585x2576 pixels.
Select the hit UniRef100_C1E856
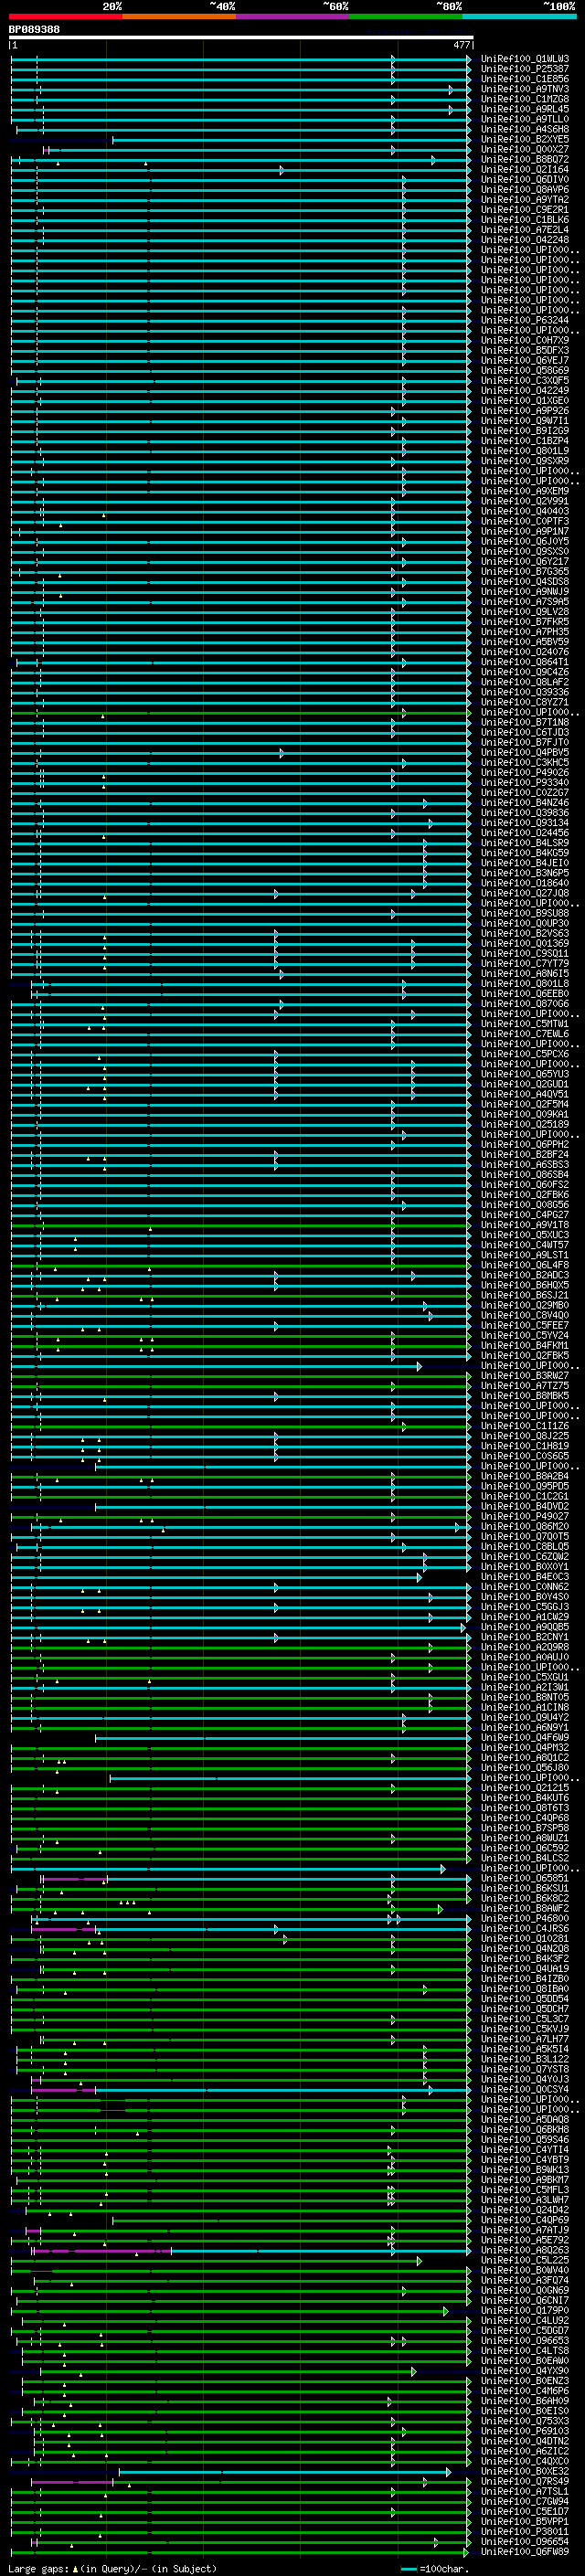[525, 79]
